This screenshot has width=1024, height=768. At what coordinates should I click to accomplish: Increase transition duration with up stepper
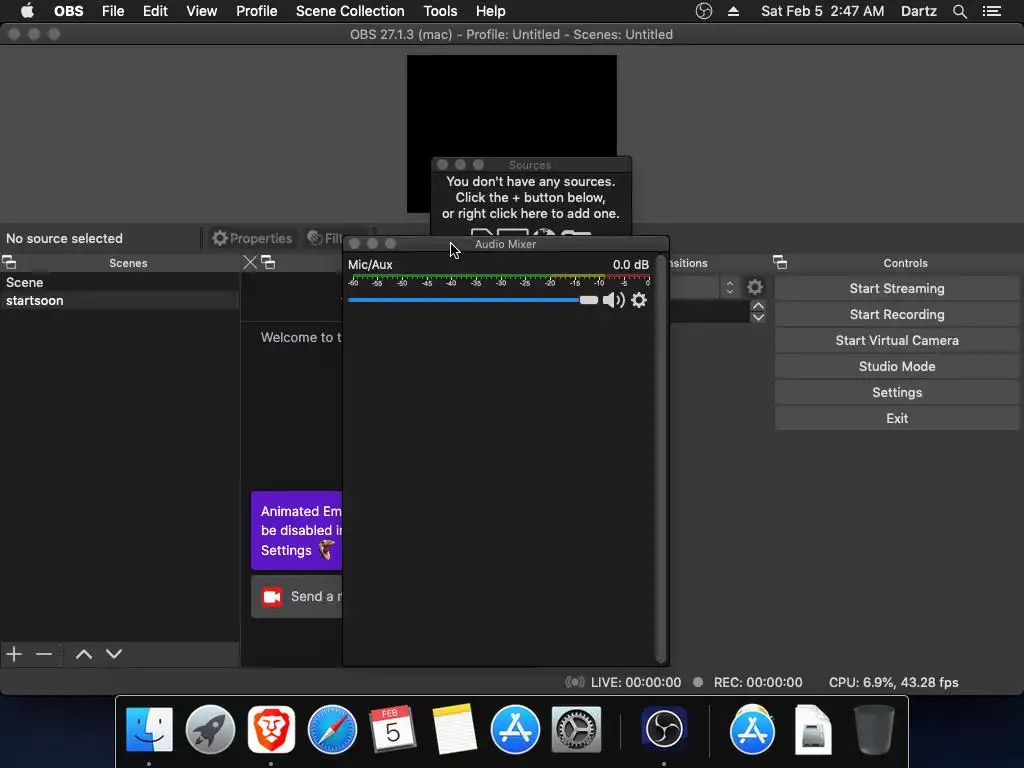758,306
